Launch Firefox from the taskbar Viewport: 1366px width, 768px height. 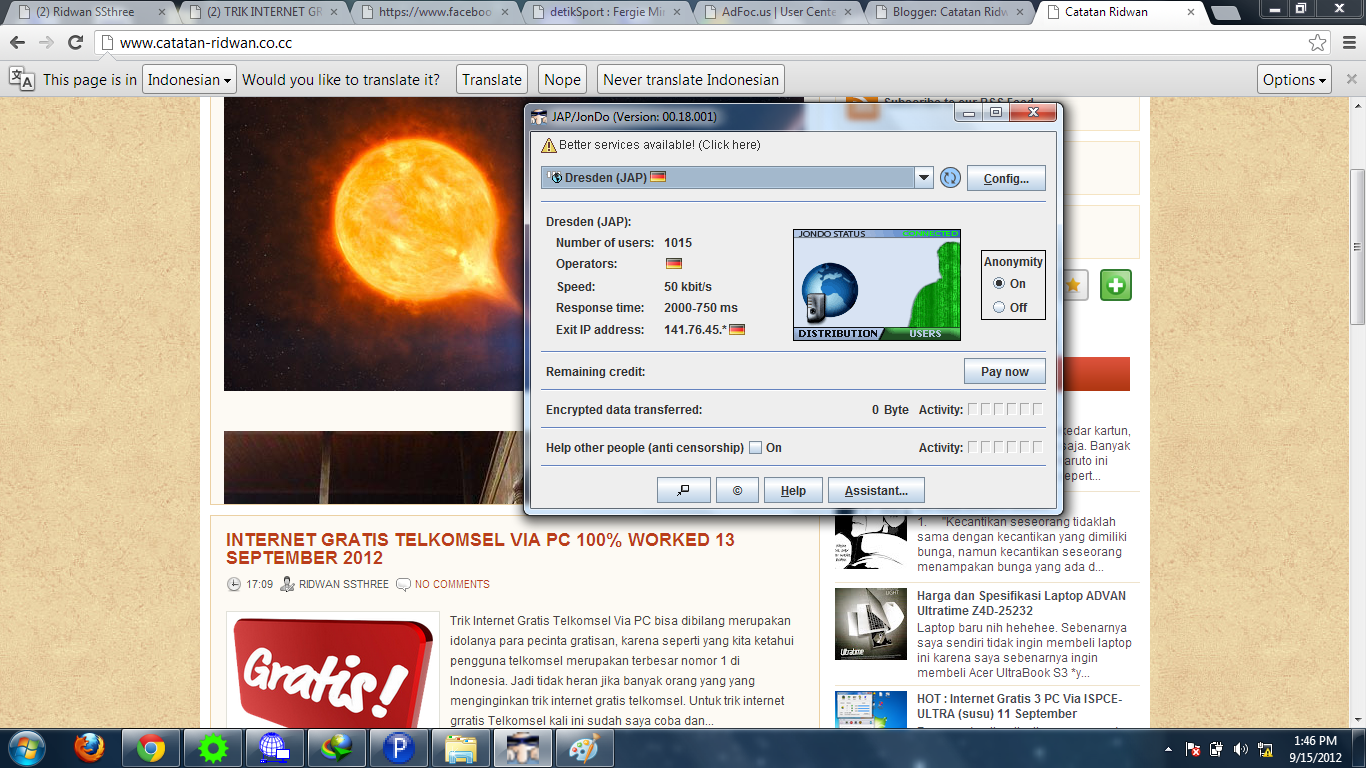pos(89,748)
